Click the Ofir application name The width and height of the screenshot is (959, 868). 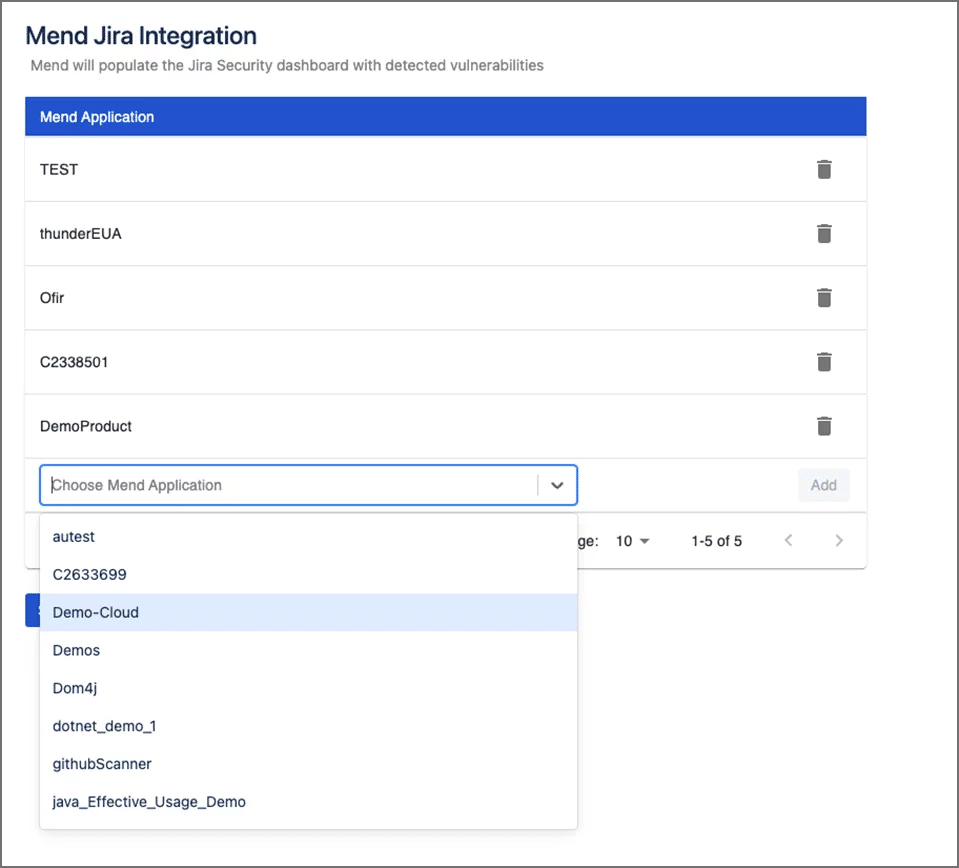point(51,298)
